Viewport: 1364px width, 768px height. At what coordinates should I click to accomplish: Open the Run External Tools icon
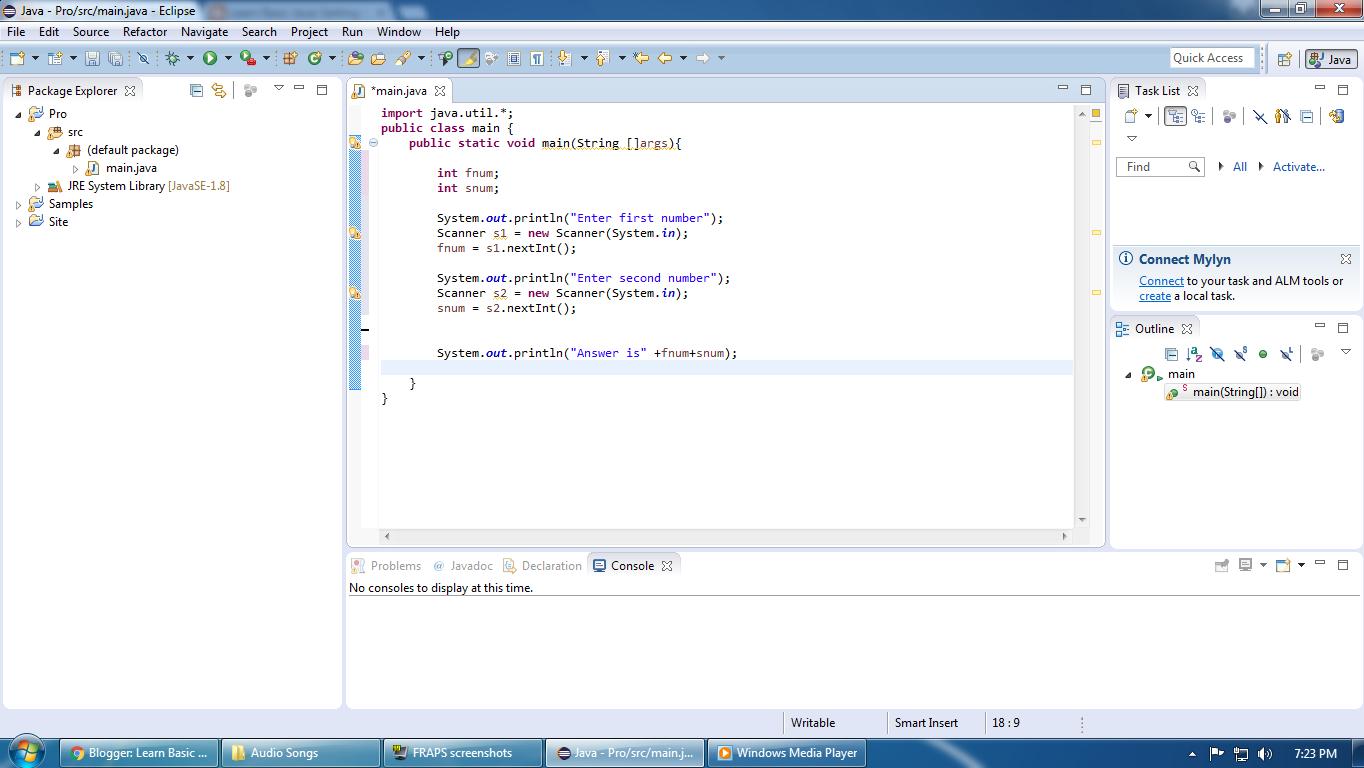tap(247, 58)
